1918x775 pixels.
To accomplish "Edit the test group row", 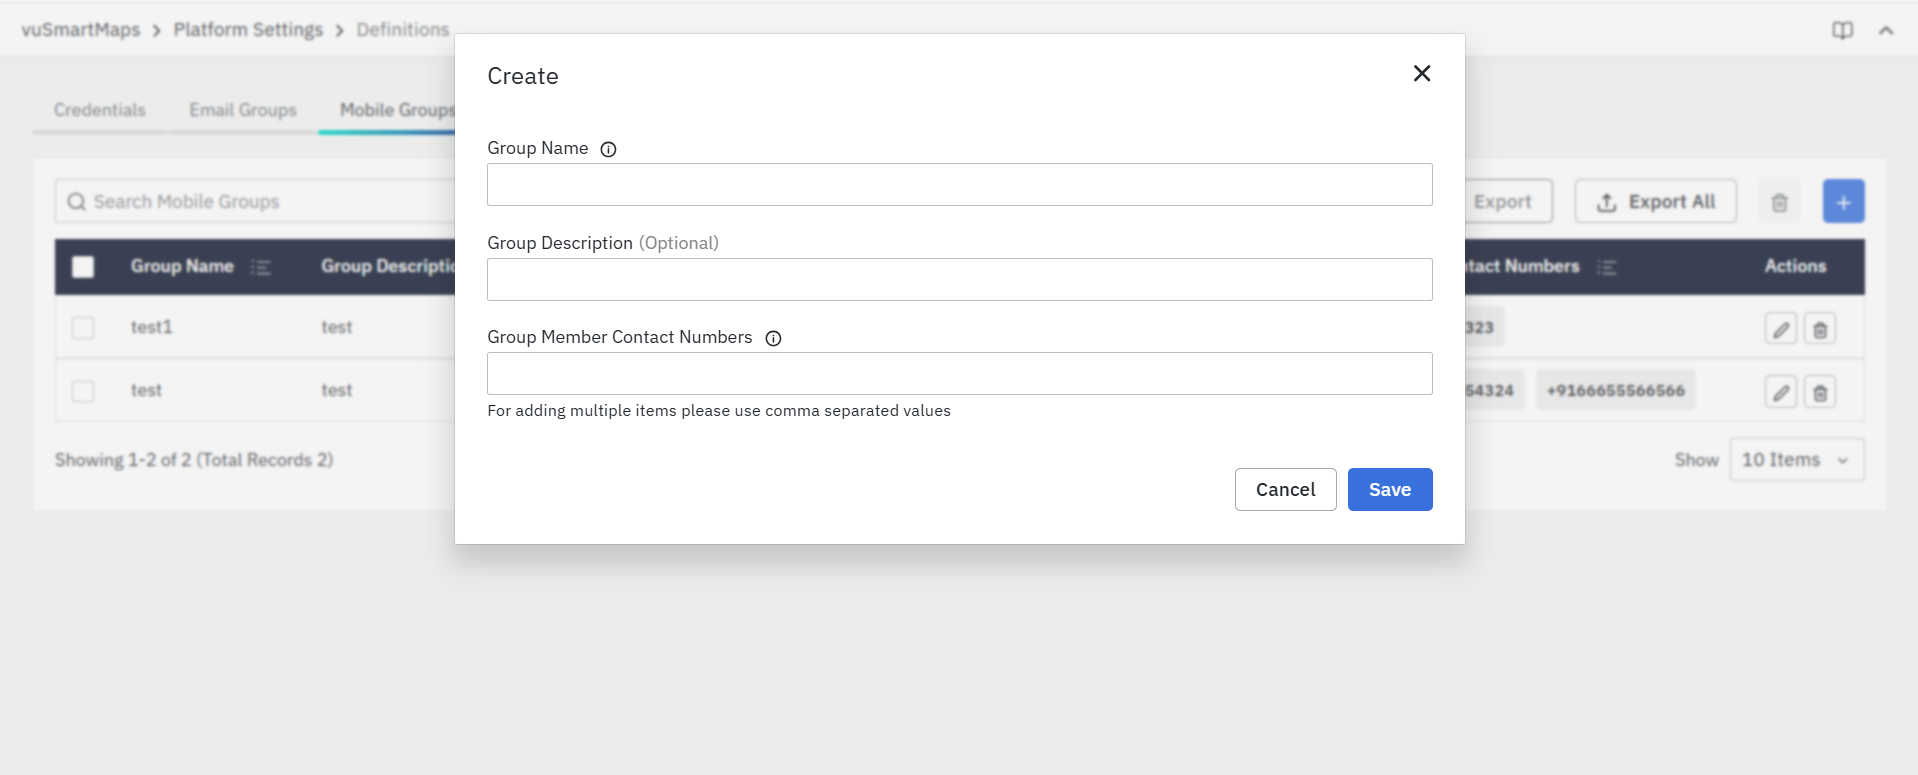I will tap(1780, 392).
